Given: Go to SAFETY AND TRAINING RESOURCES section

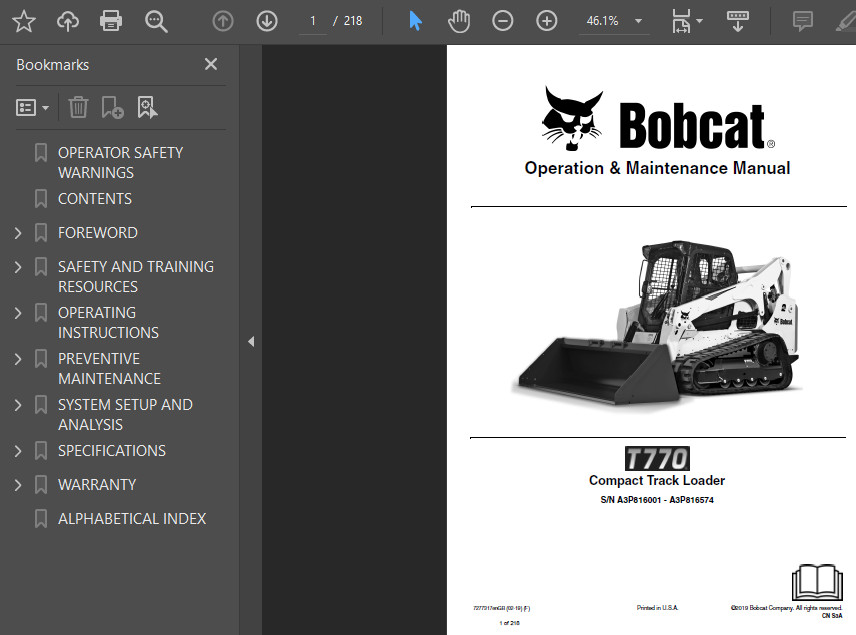Looking at the screenshot, I should (135, 276).
